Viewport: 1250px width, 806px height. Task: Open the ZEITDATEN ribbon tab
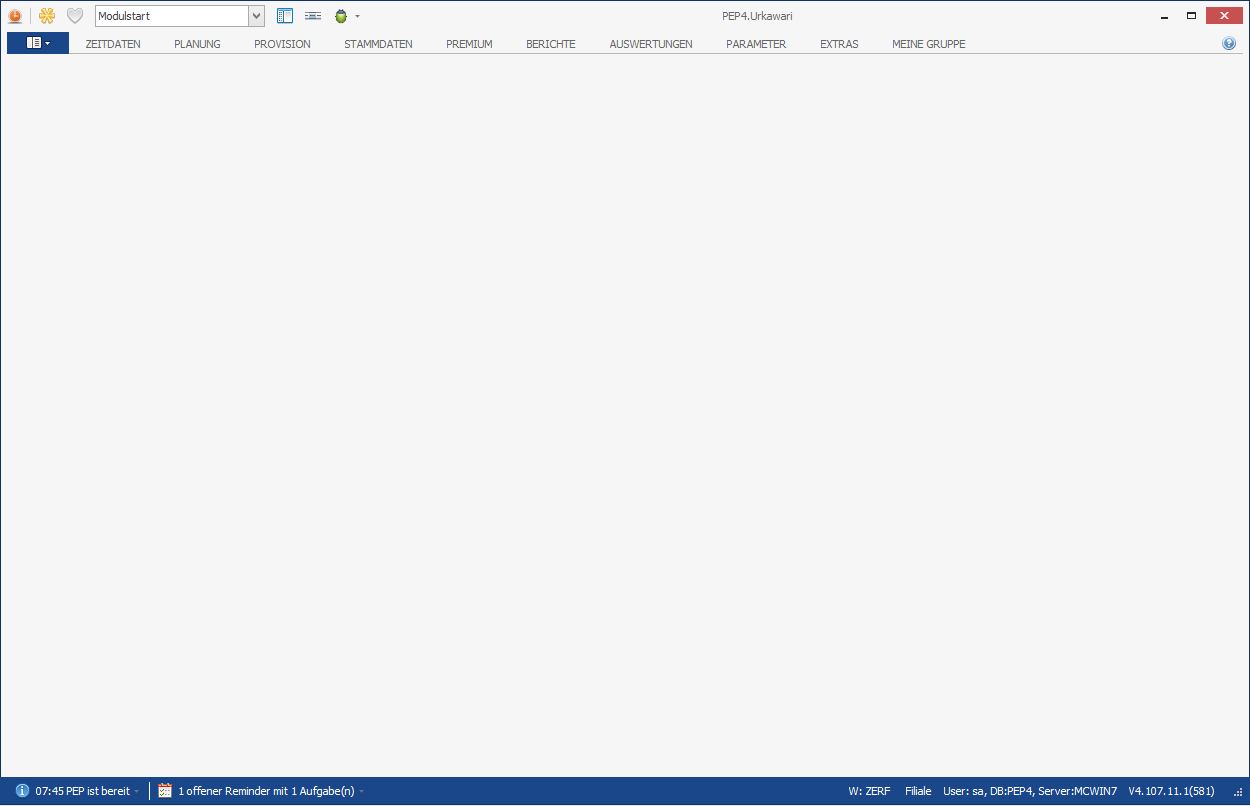point(113,44)
